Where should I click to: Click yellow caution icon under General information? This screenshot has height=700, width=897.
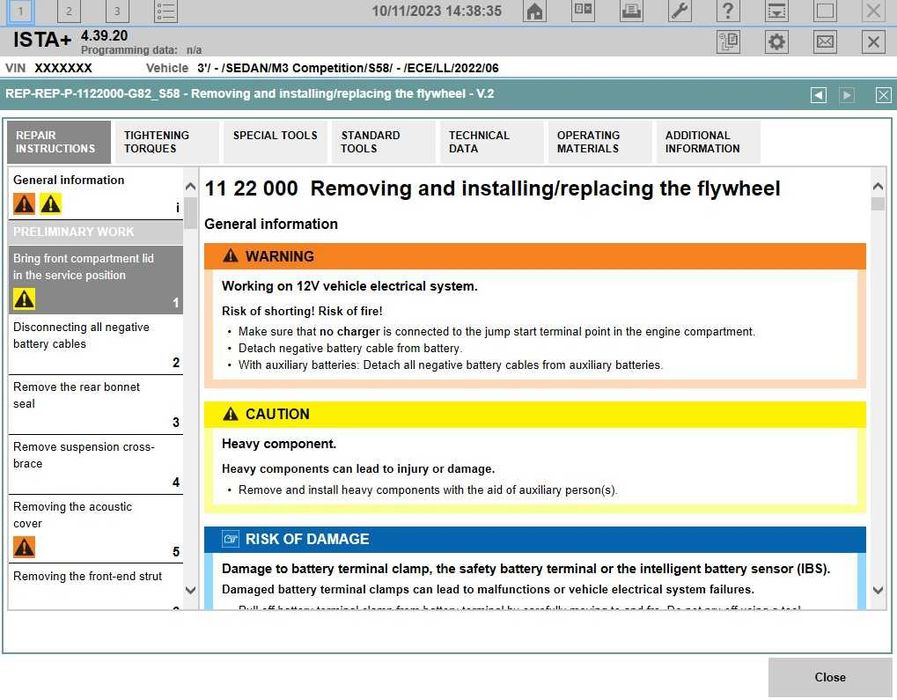click(50, 204)
